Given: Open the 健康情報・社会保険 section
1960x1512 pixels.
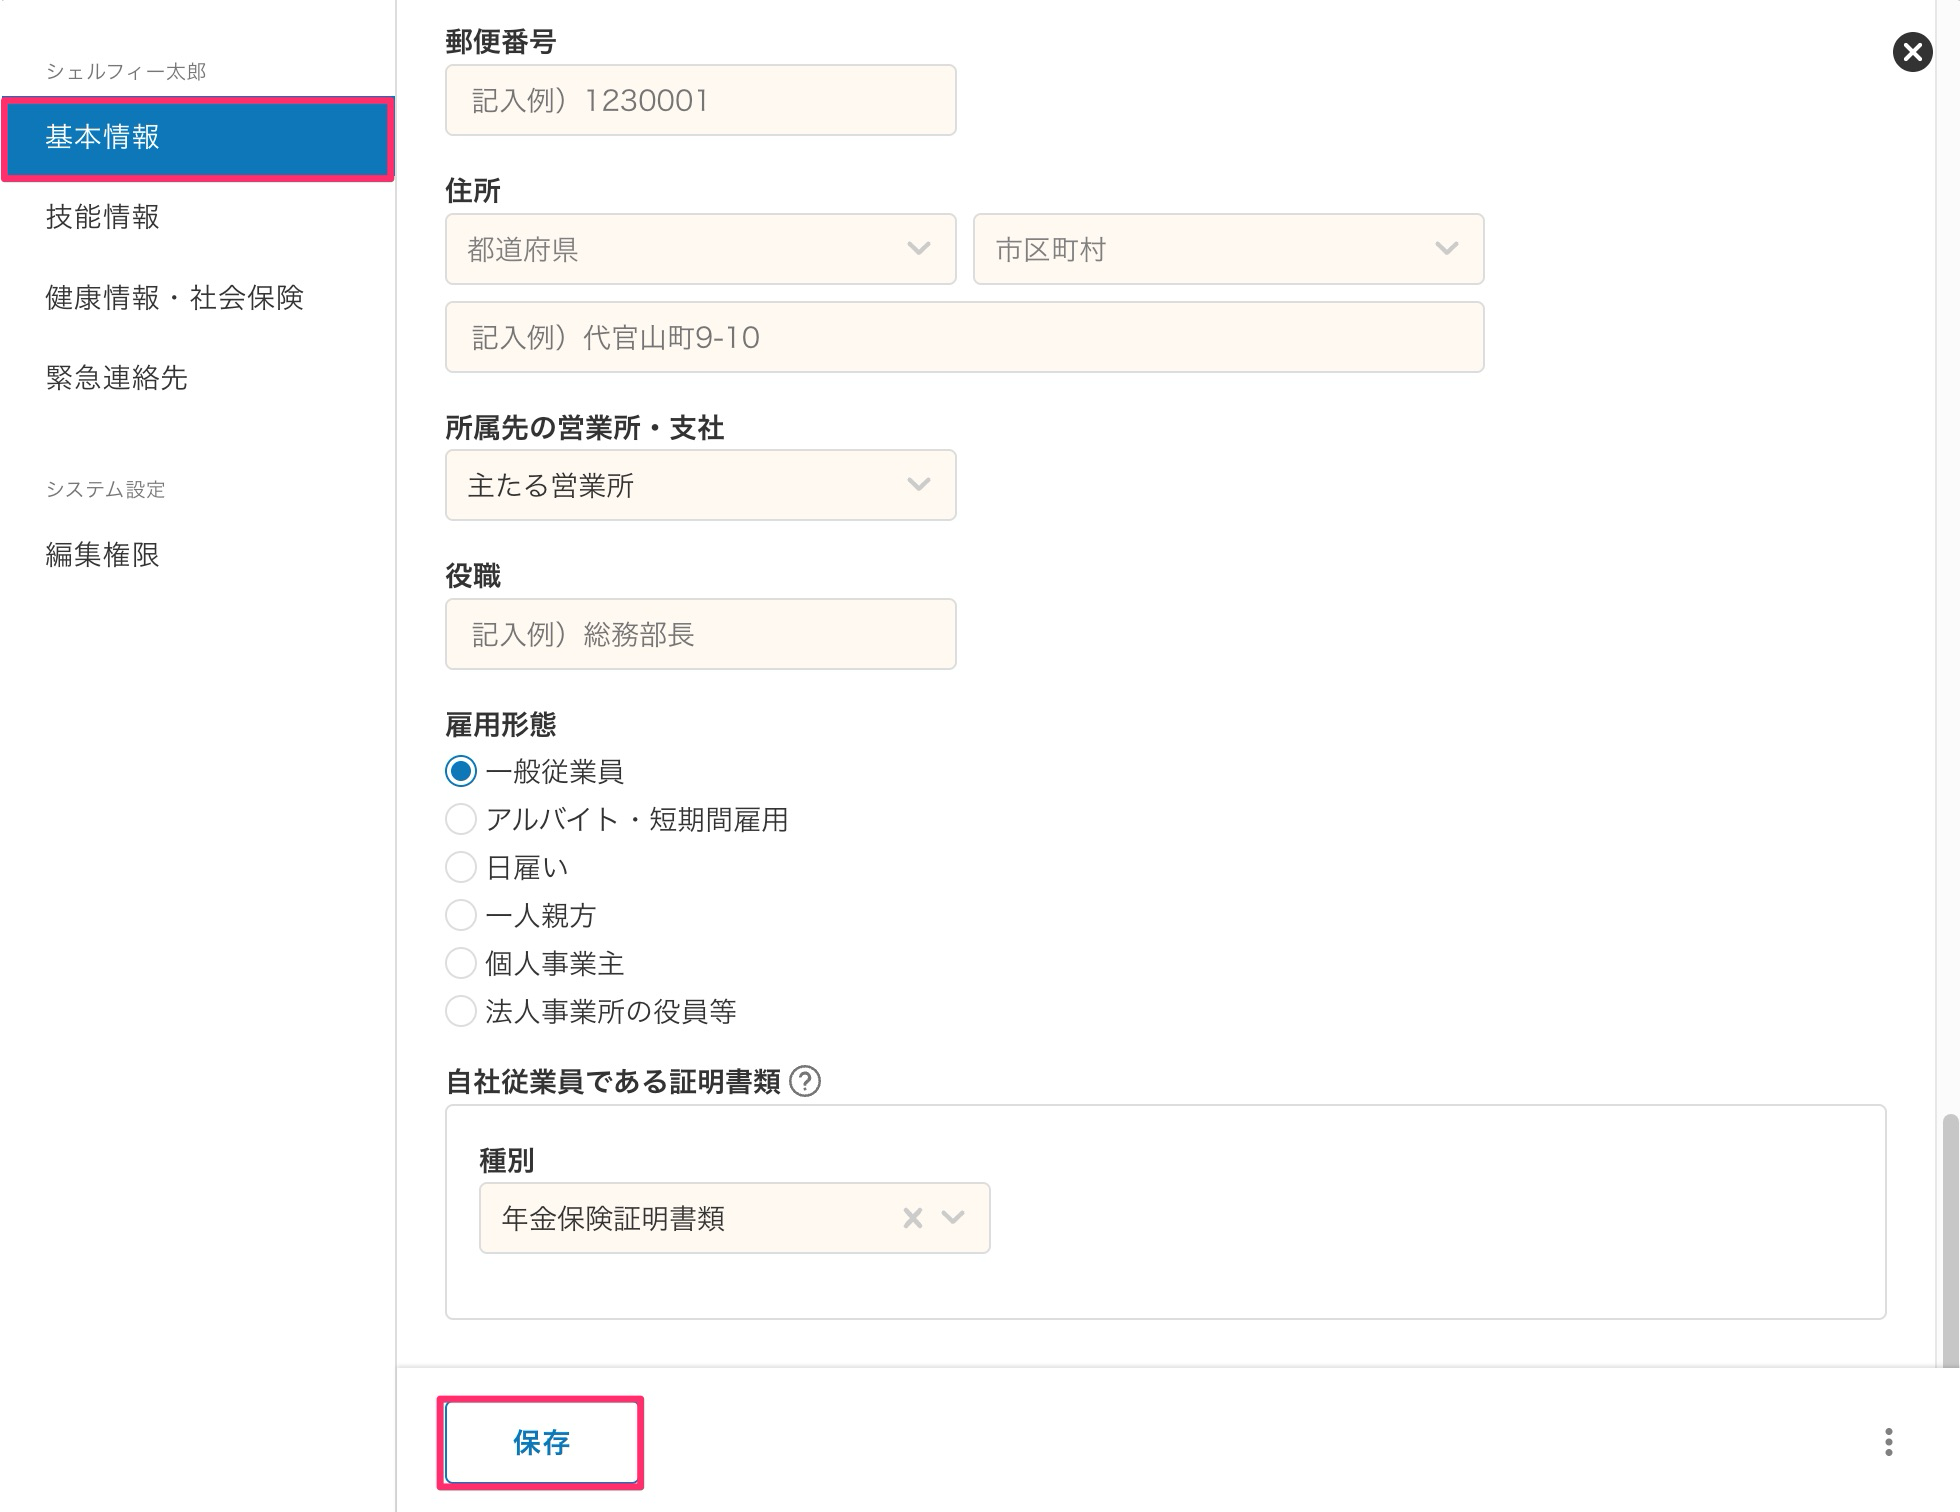Looking at the screenshot, I should tap(174, 298).
